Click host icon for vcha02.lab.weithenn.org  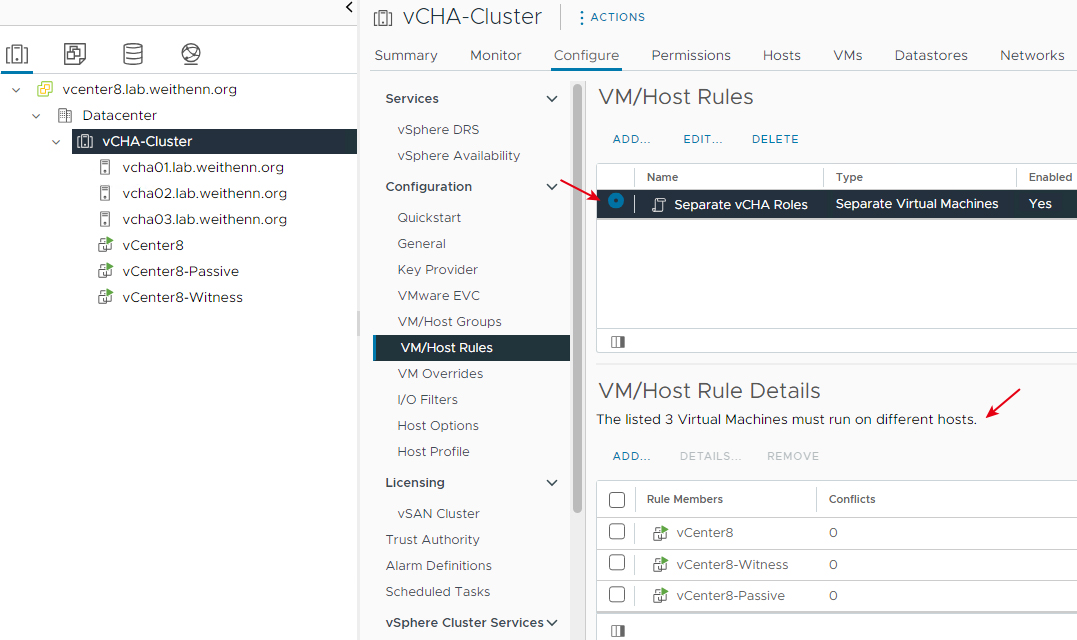(105, 193)
